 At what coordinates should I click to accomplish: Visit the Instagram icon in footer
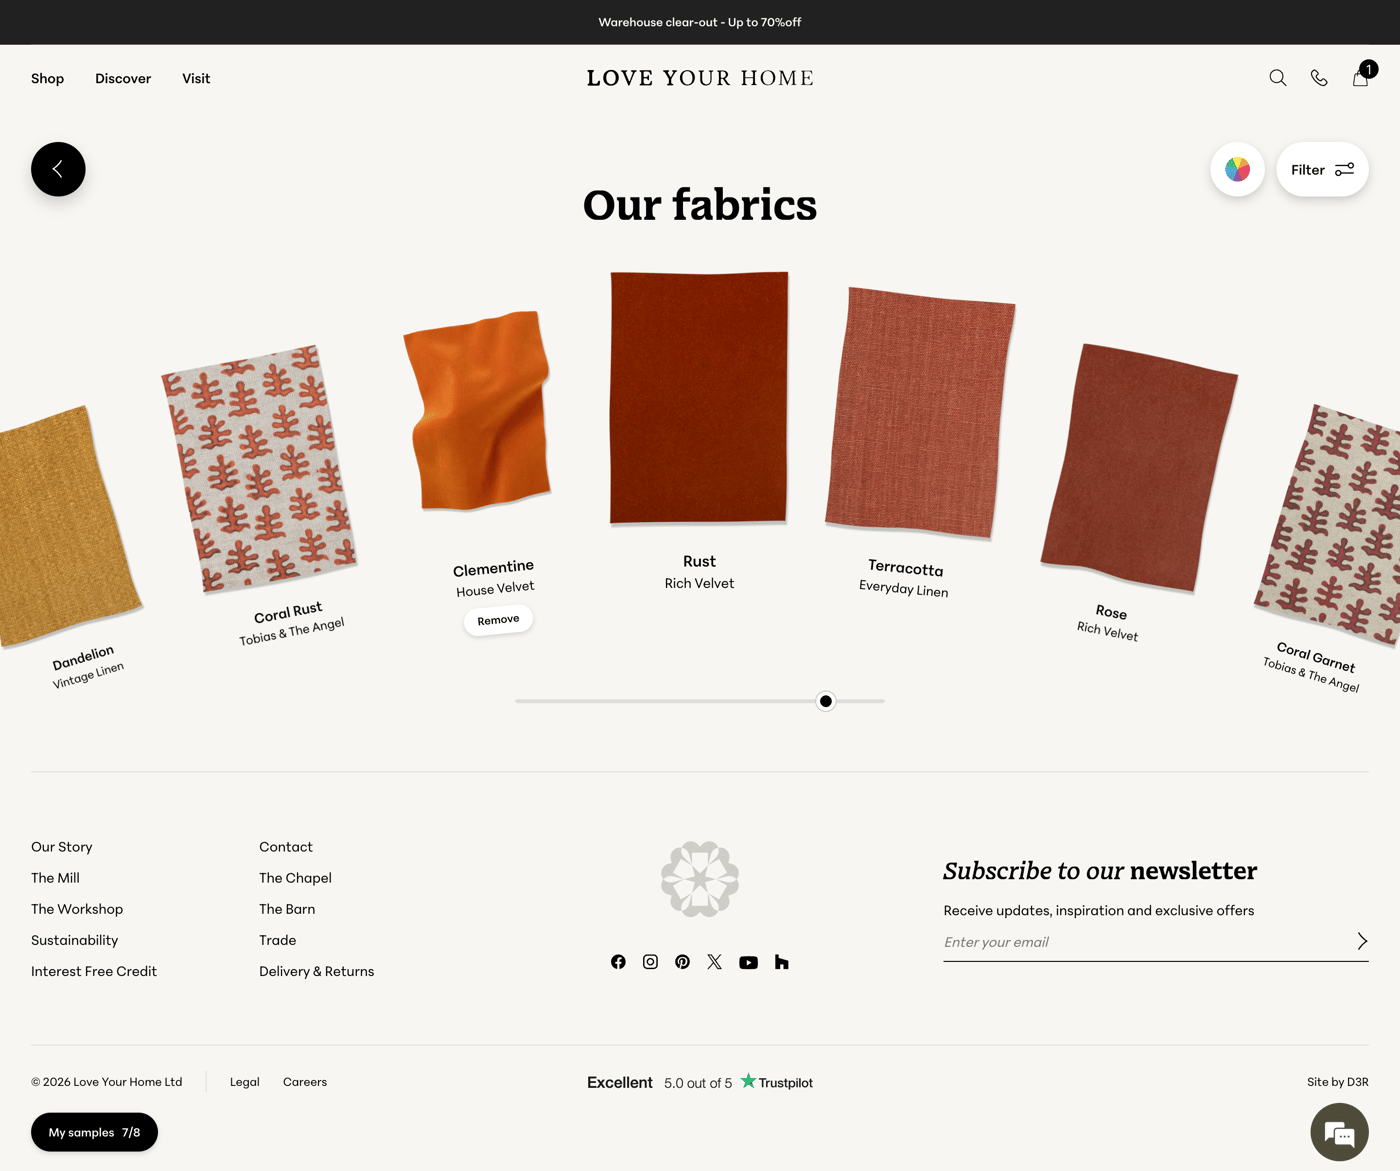pos(650,962)
